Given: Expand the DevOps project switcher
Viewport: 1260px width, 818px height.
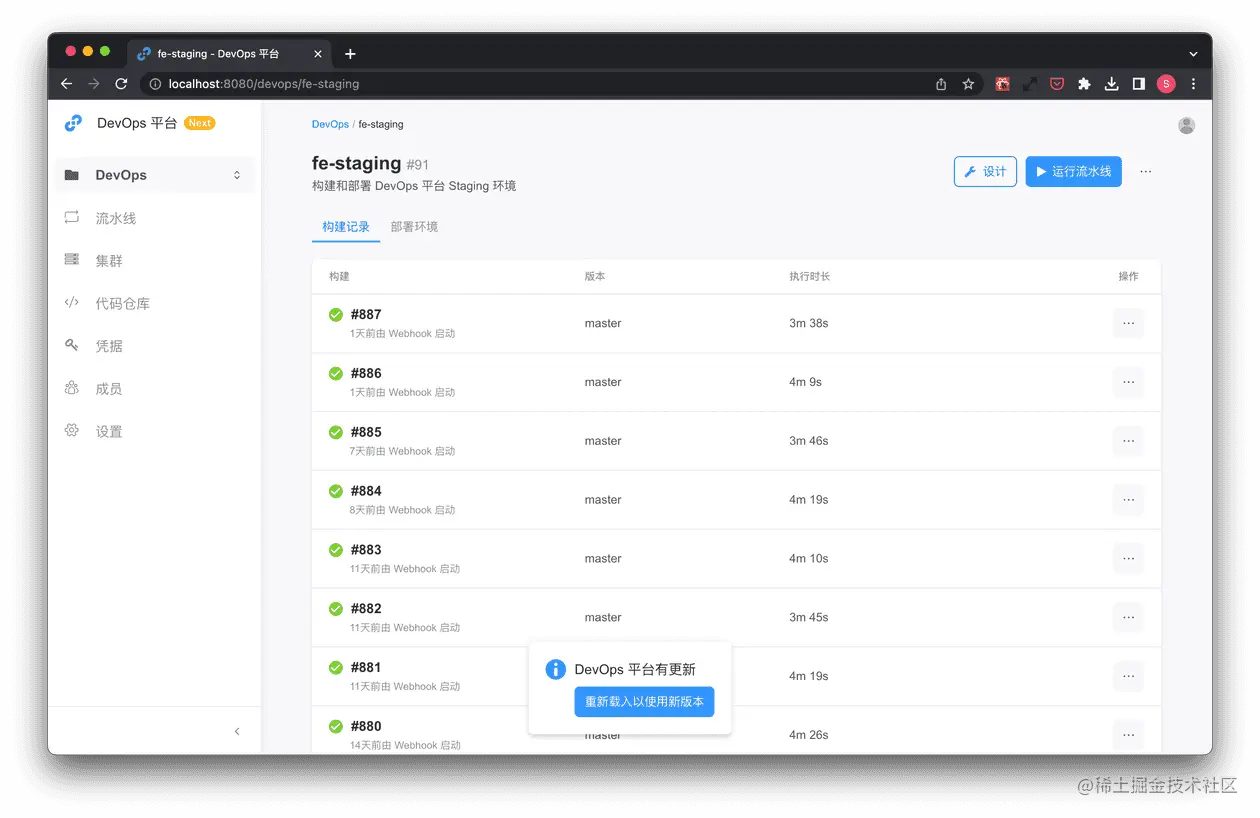Looking at the screenshot, I should [x=237, y=175].
